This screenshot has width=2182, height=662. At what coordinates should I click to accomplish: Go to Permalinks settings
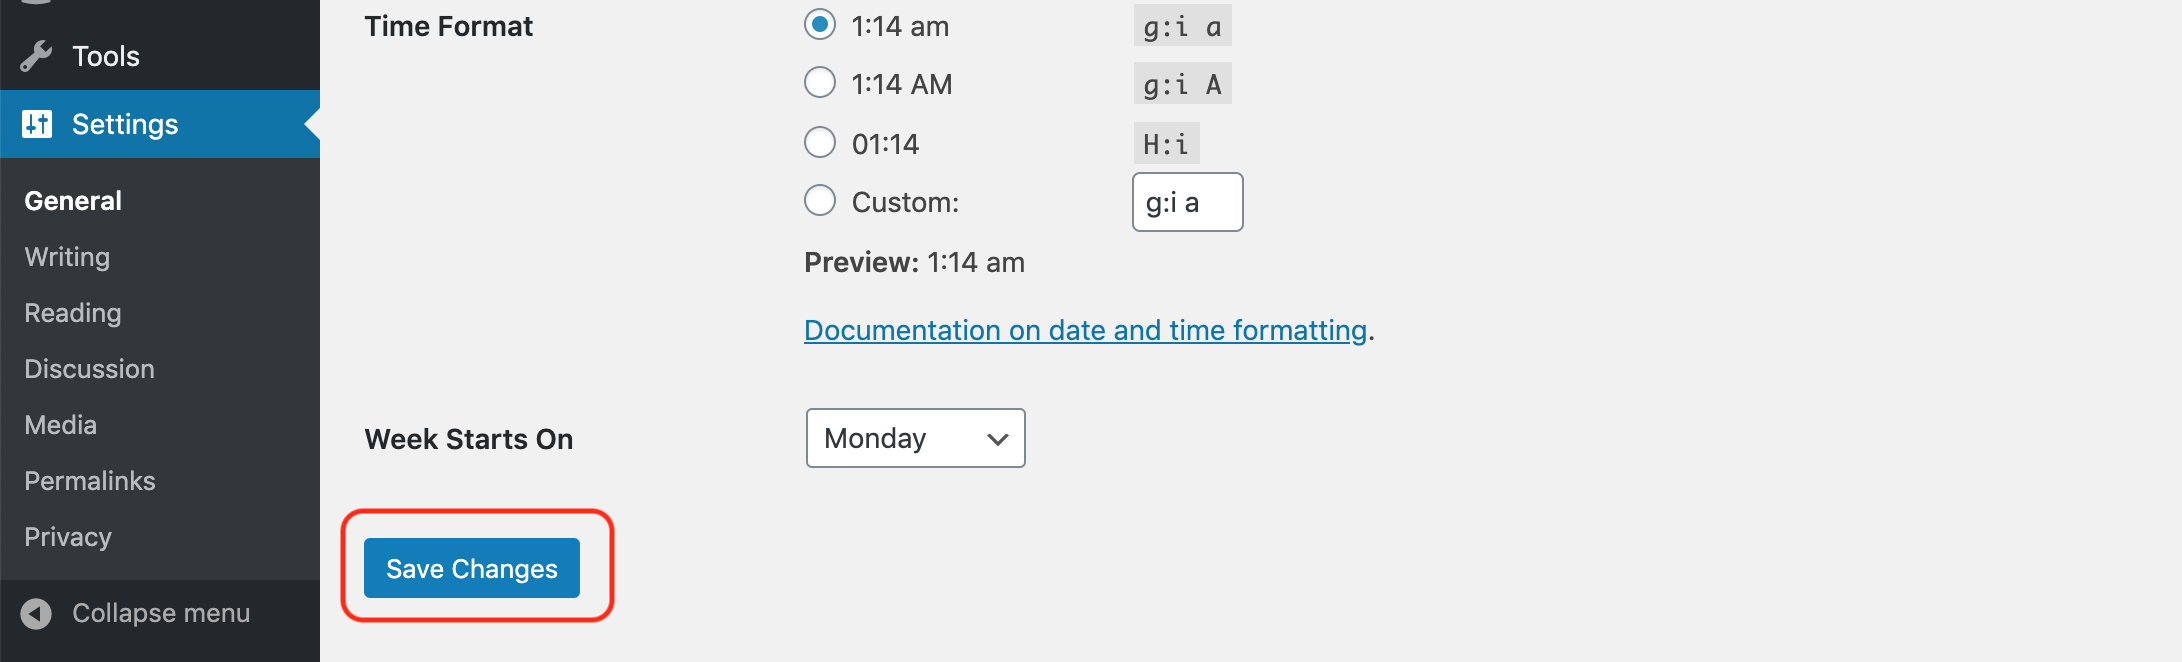click(89, 481)
